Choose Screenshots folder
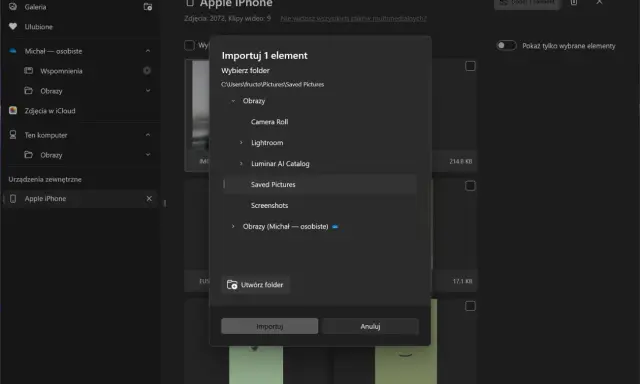Viewport: 640px width, 384px height. coord(269,205)
